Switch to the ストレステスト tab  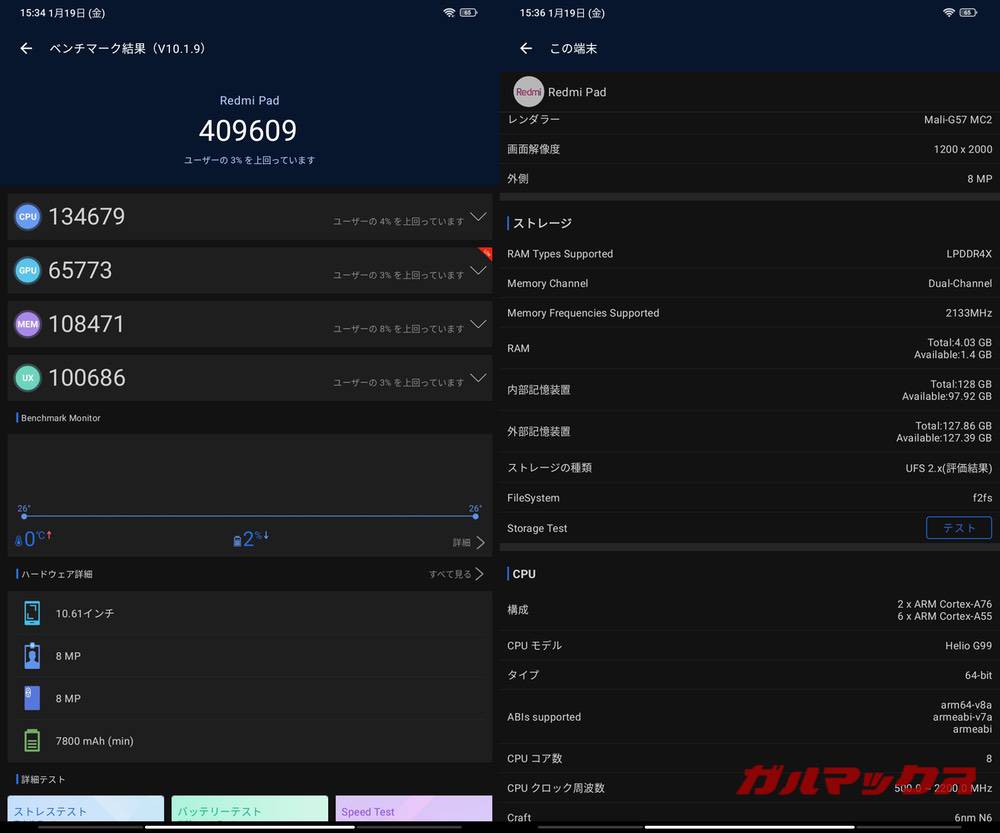point(85,812)
